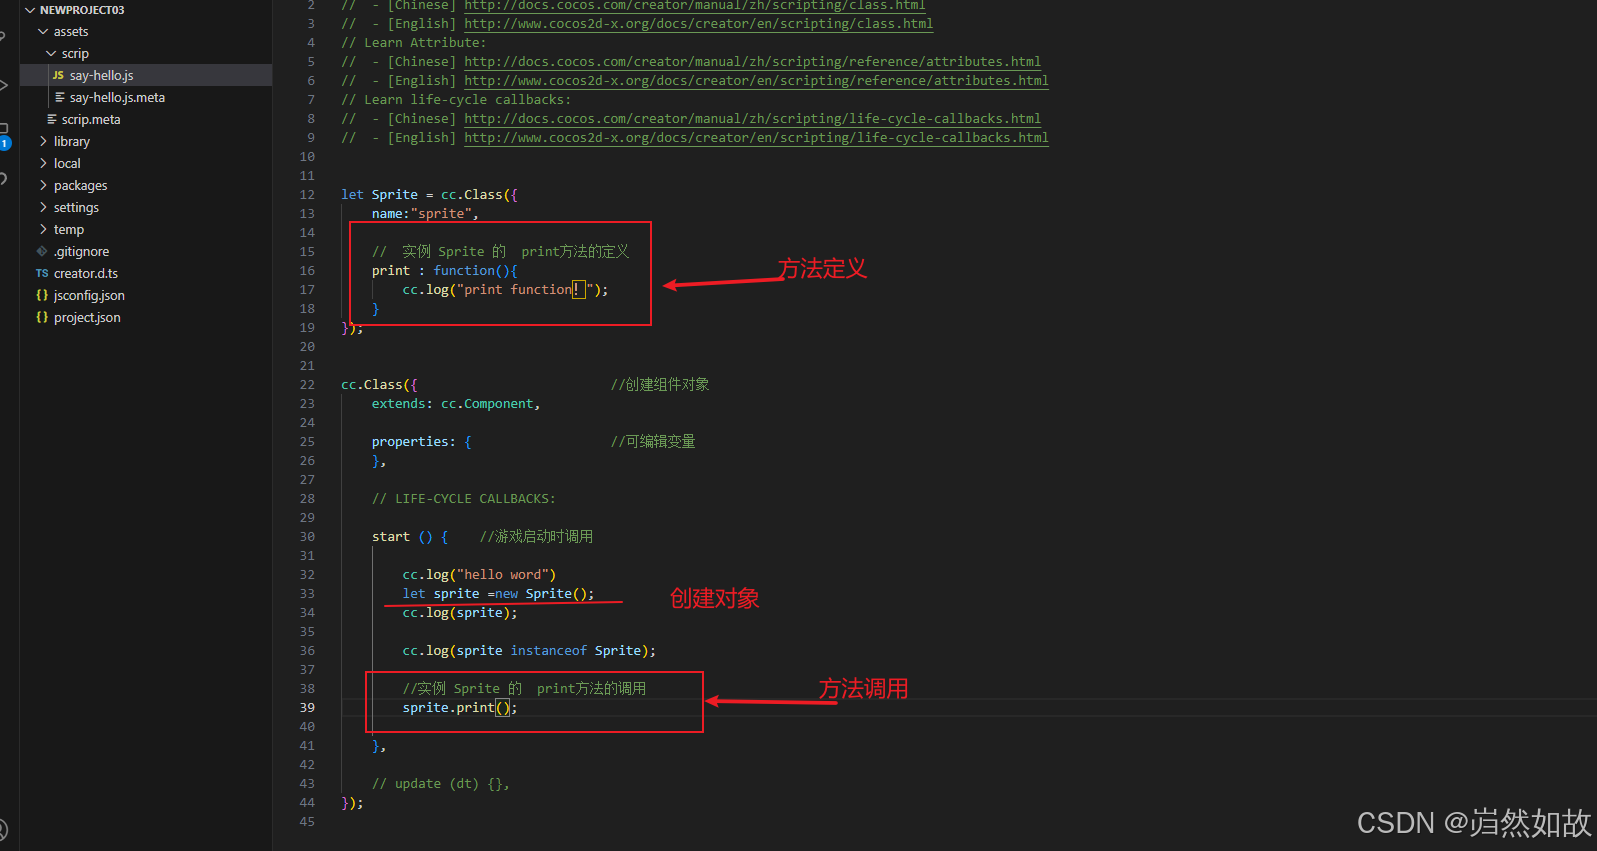Open the English life-cycle-callbacks.html link
This screenshot has height=851, width=1597.
[x=756, y=137]
